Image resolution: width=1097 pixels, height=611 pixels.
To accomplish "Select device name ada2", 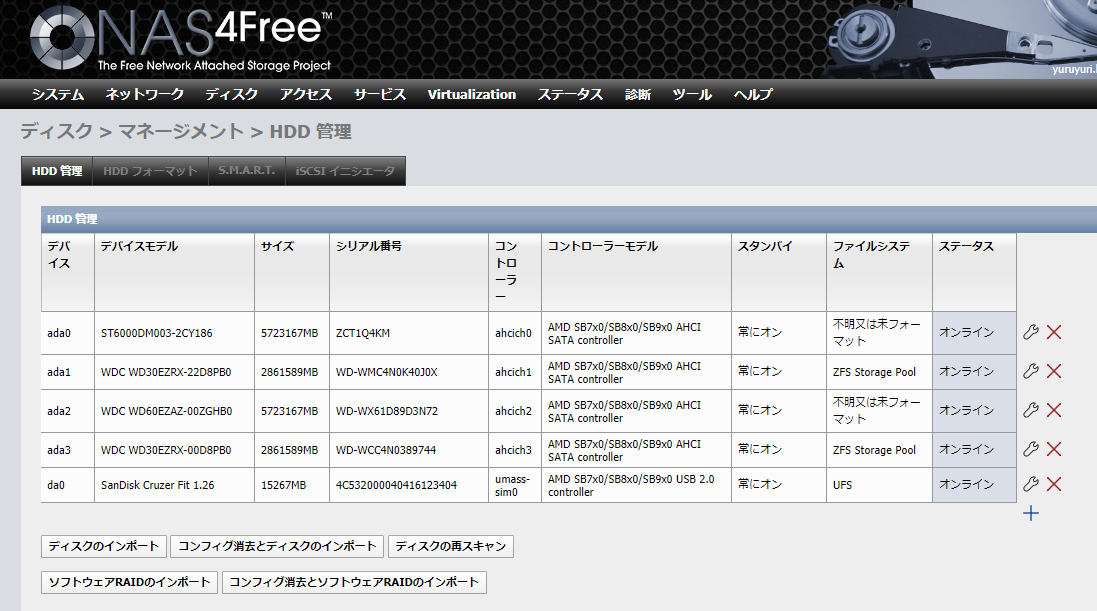I will tap(59, 412).
